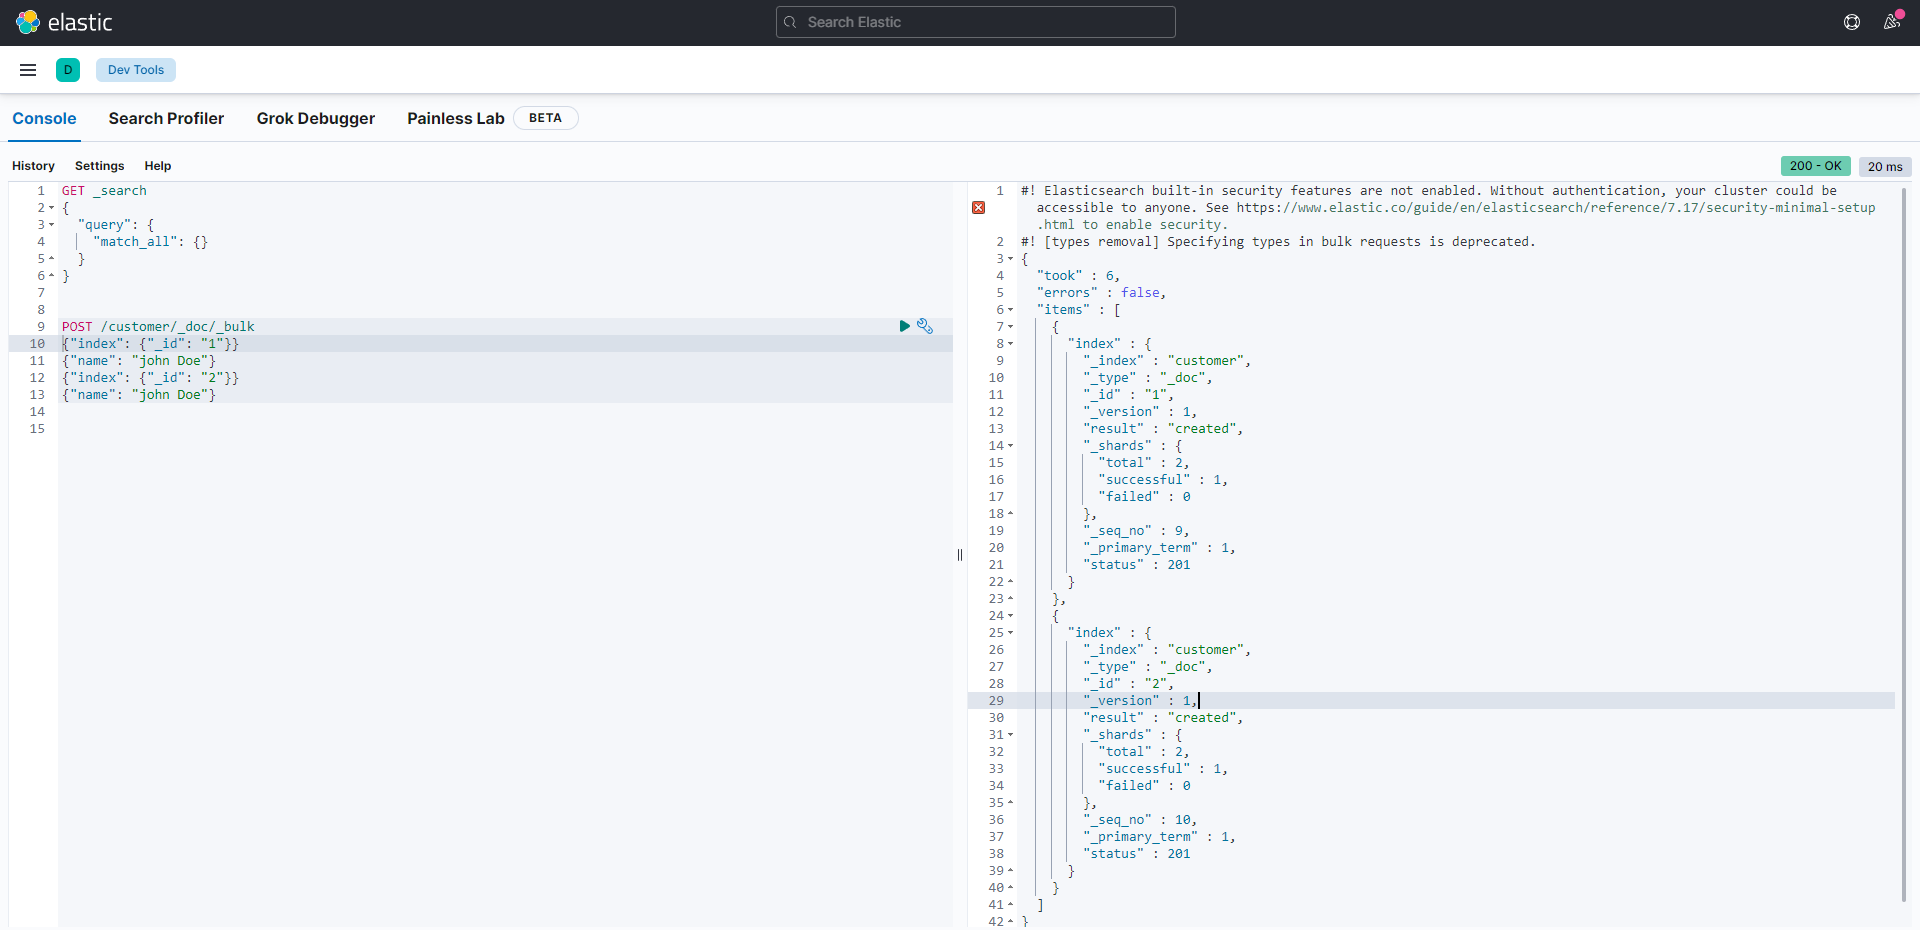This screenshot has height=930, width=1920.
Task: Collapse editor line 2 fold arrow
Action: pos(51,208)
